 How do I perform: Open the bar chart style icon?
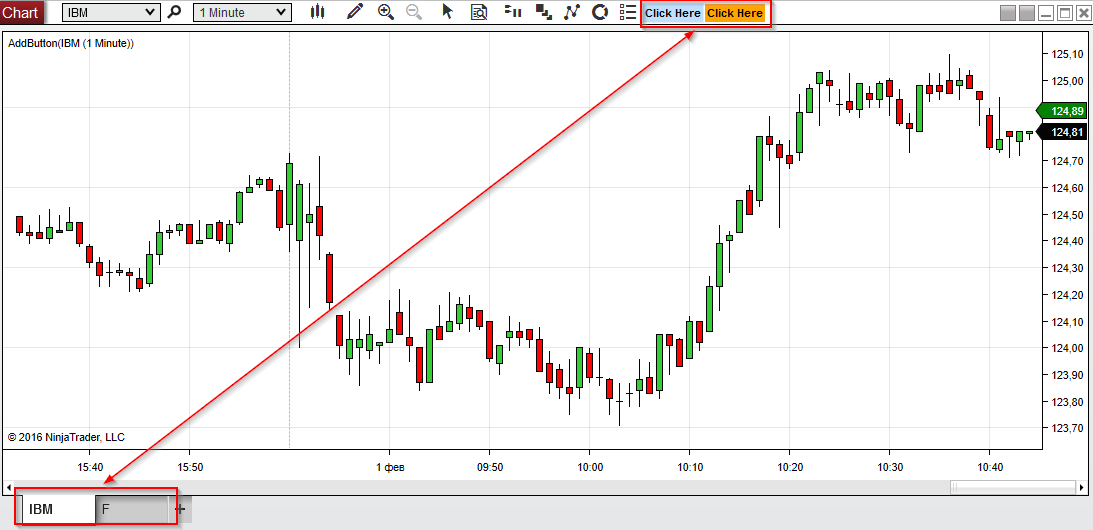click(x=318, y=12)
